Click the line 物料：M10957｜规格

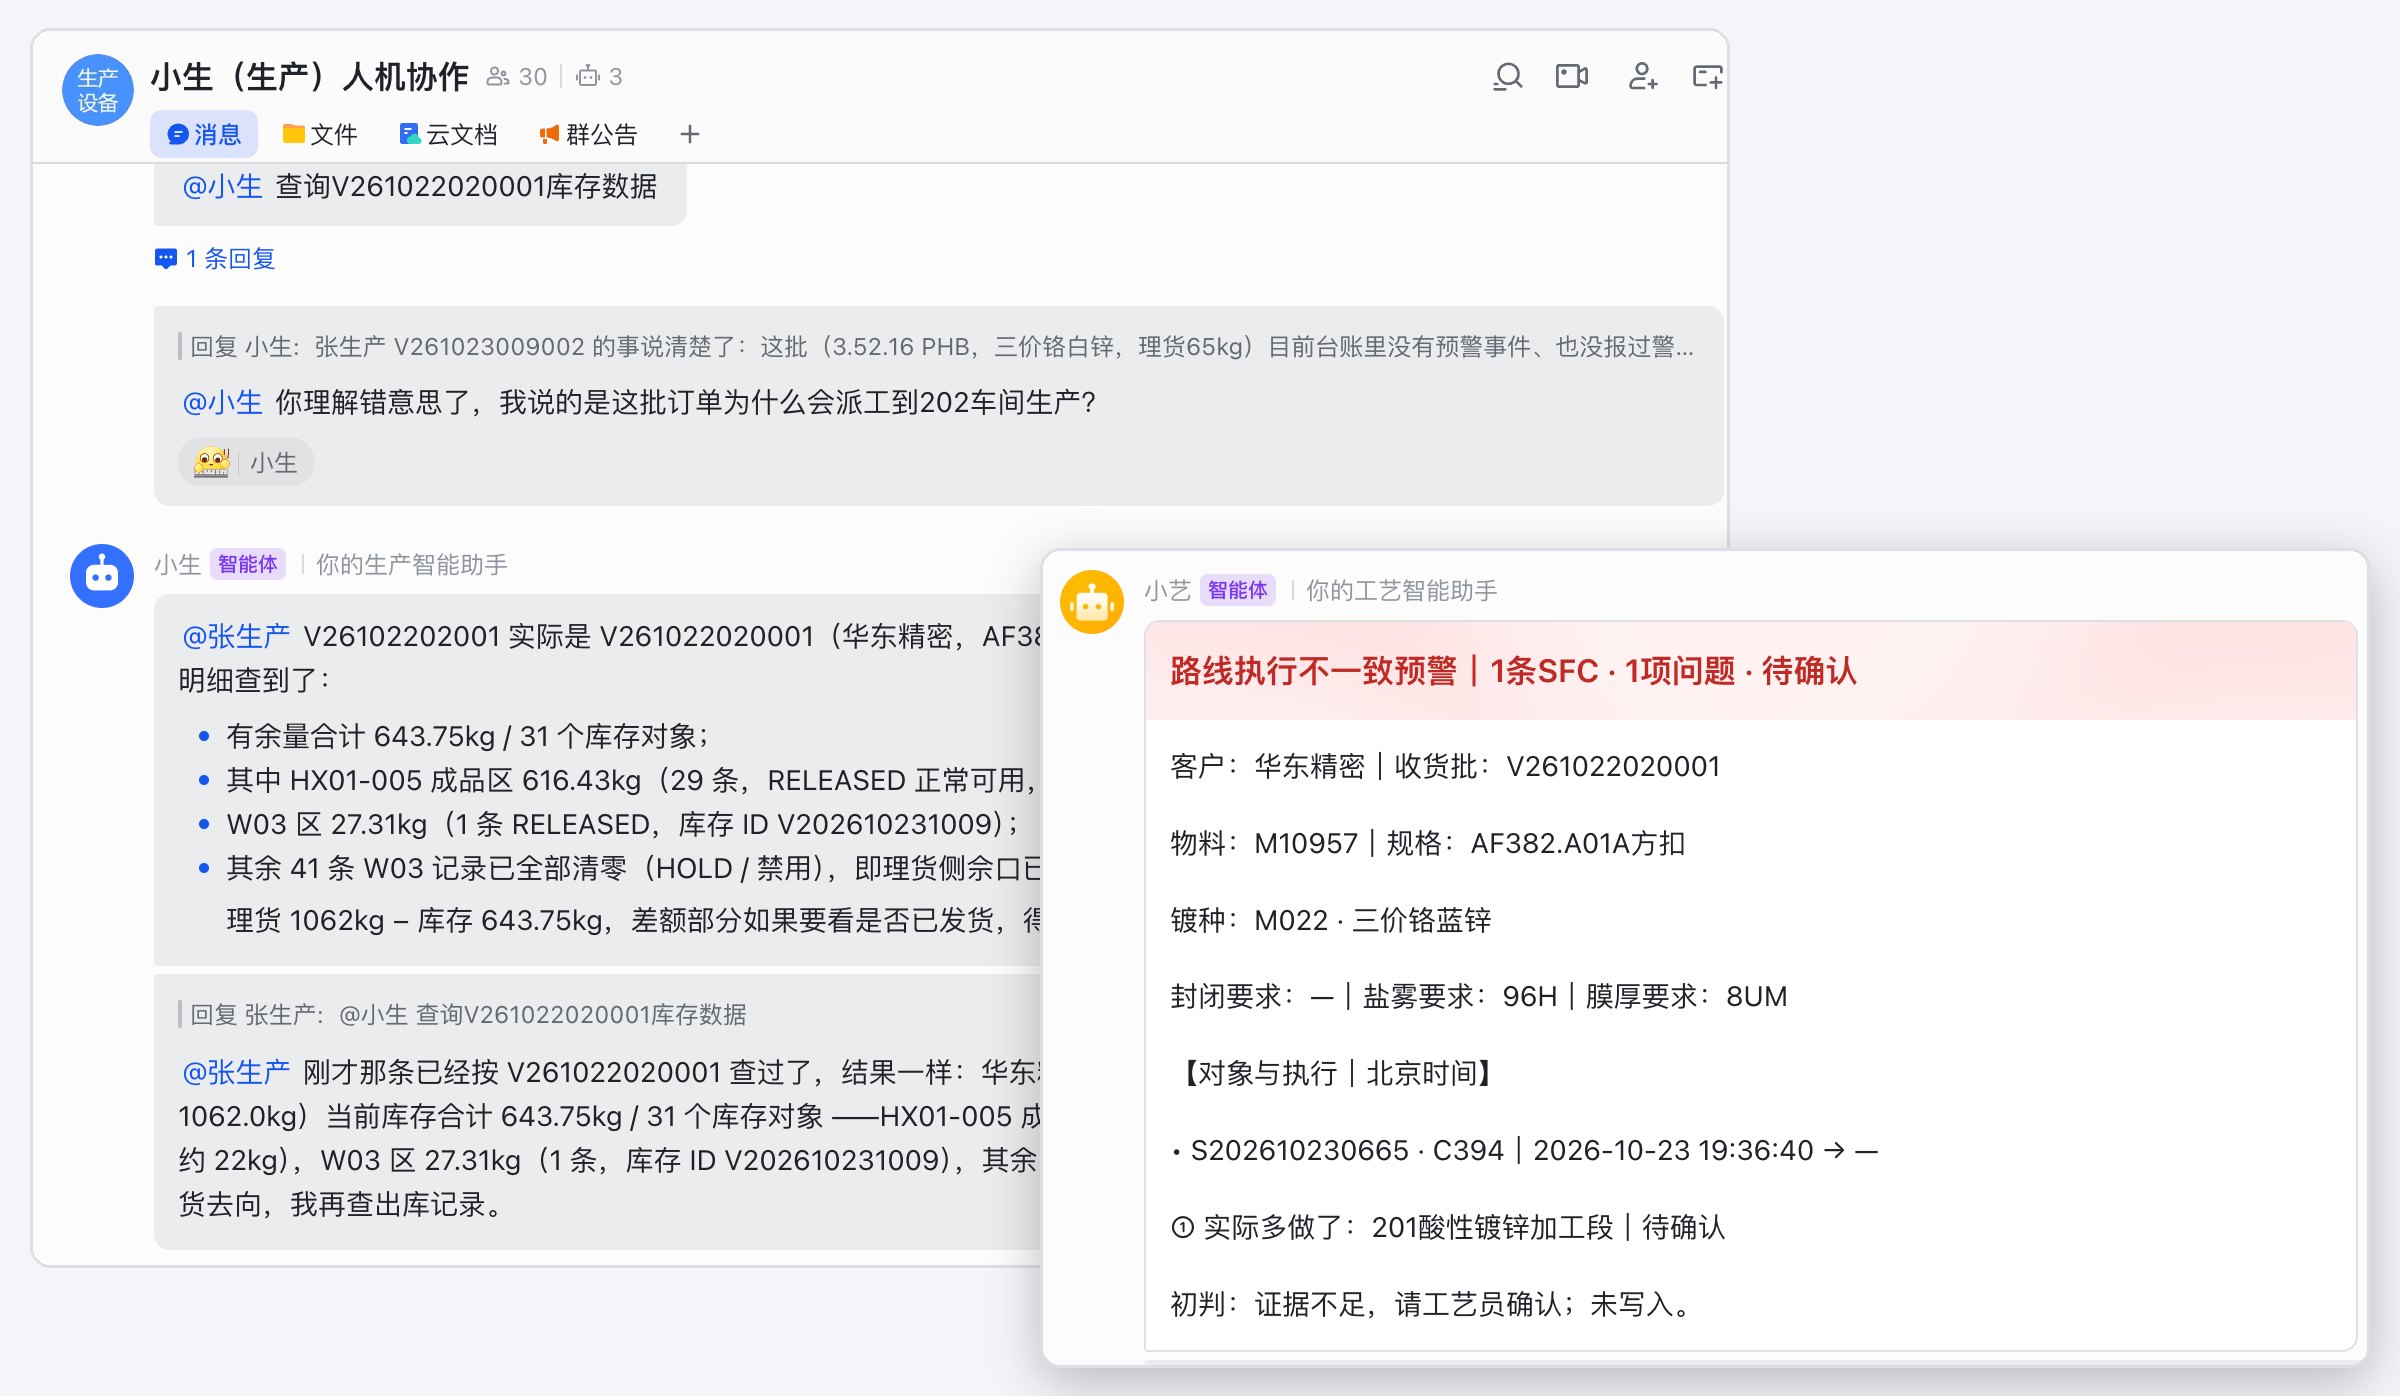(x=1427, y=843)
